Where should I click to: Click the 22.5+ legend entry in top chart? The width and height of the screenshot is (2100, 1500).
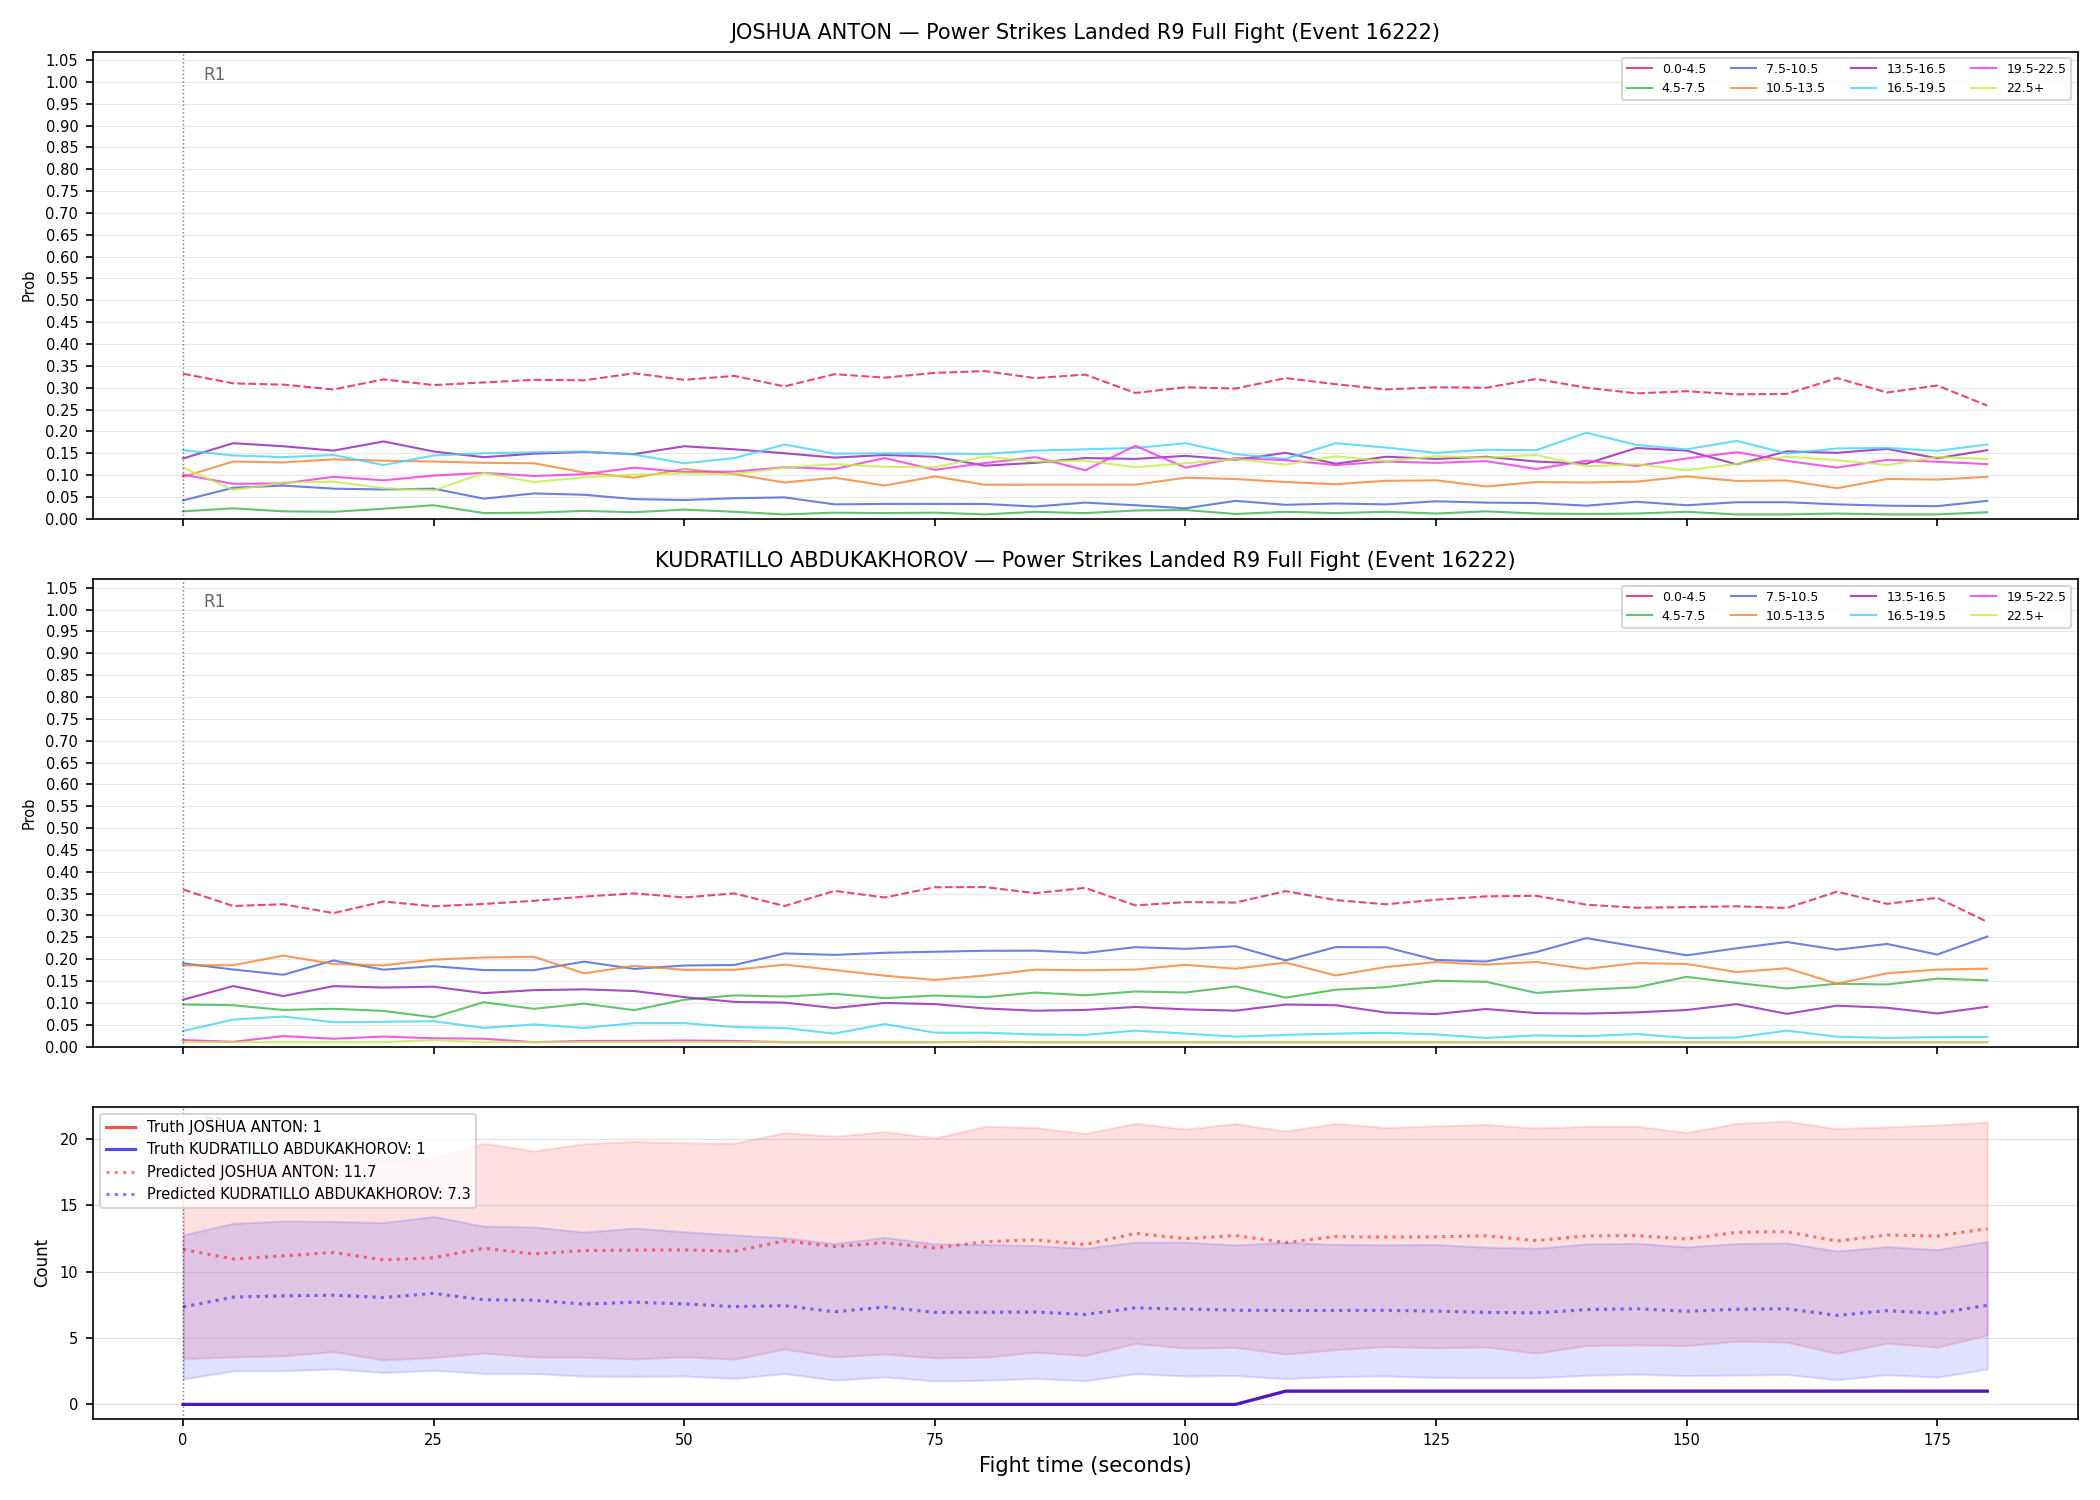point(2008,88)
